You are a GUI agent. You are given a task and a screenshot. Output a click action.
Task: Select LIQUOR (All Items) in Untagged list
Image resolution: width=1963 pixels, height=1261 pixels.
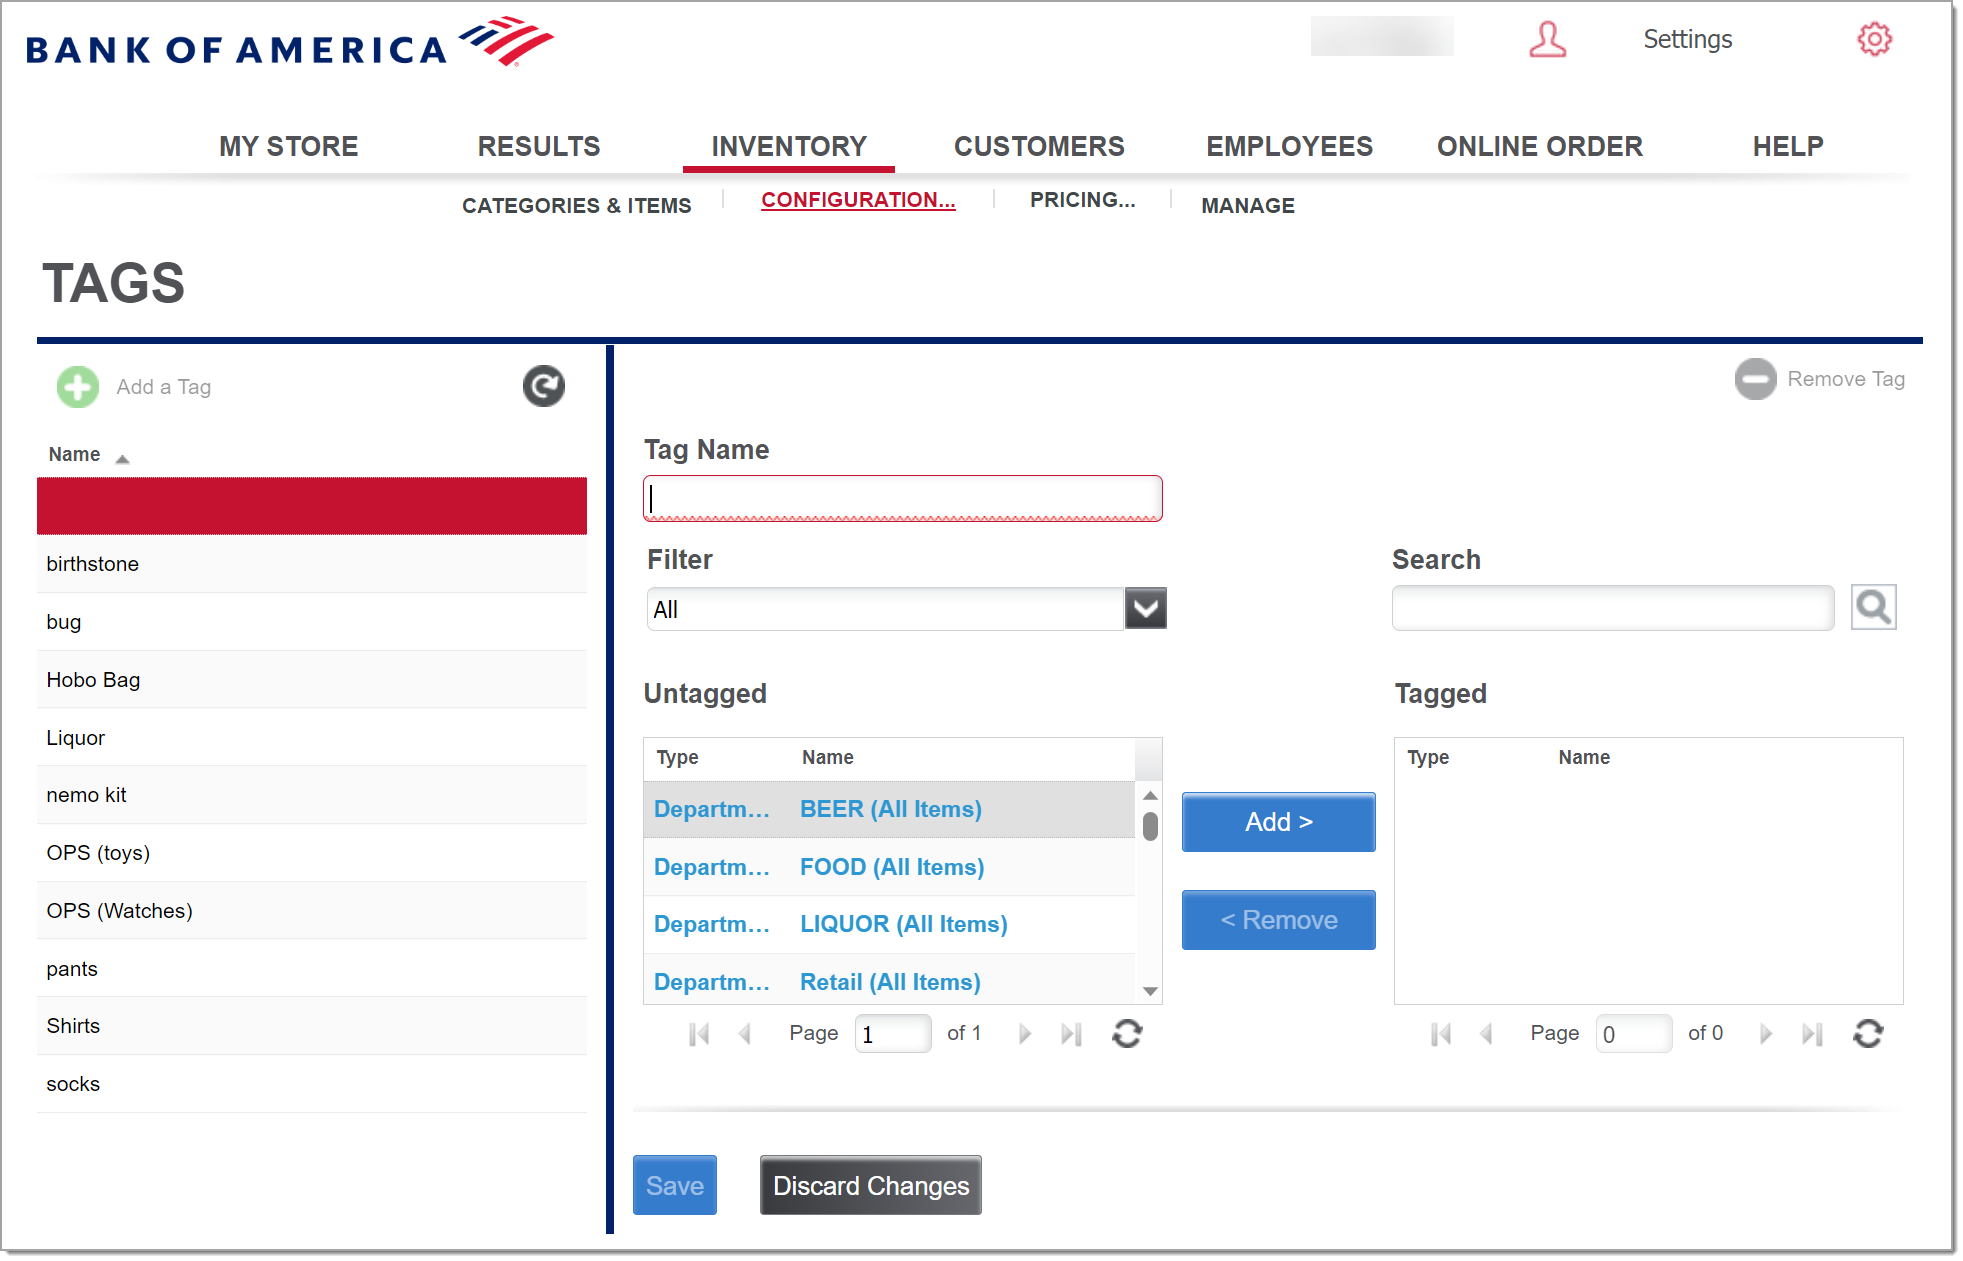890,924
